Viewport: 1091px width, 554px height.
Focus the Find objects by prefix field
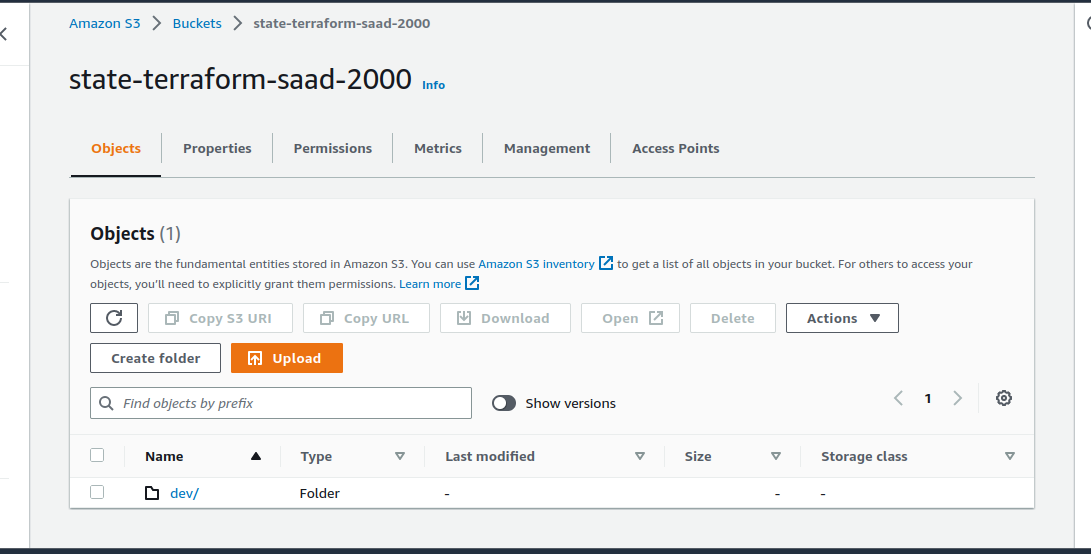tap(281, 403)
